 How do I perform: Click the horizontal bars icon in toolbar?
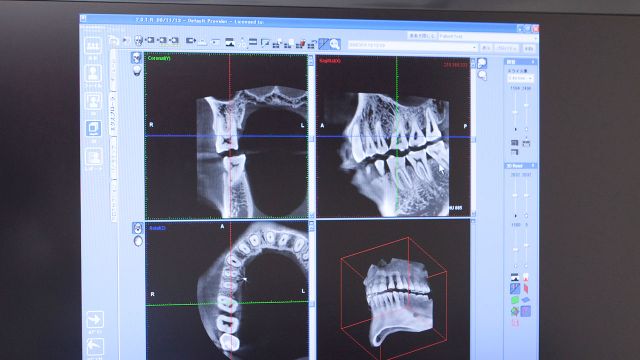pos(253,42)
